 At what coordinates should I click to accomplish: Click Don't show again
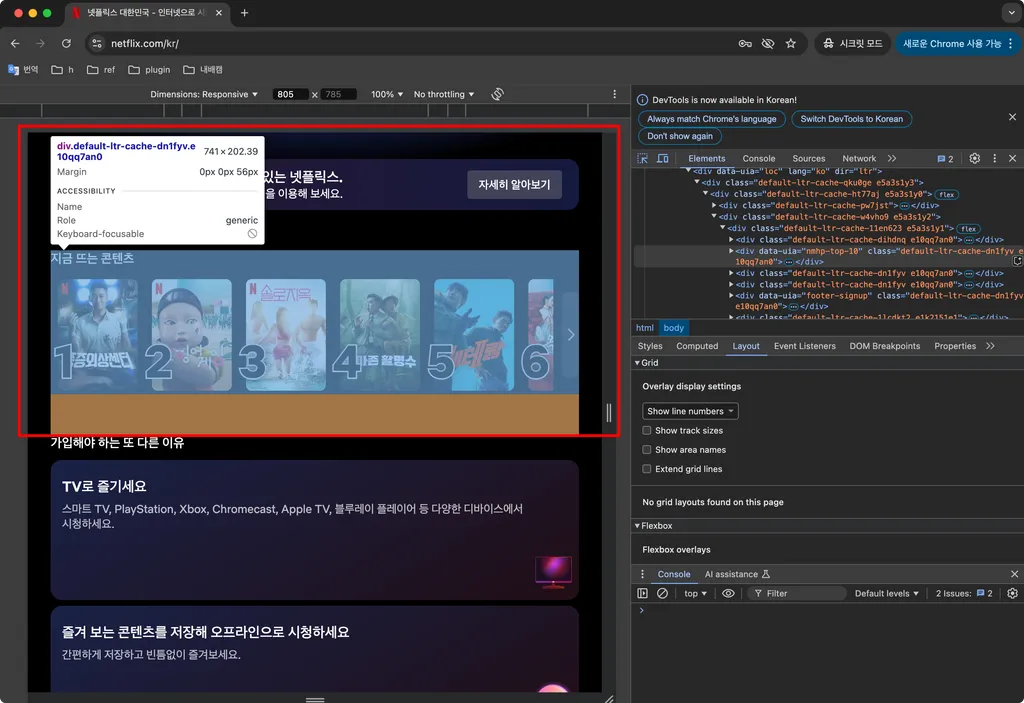click(680, 136)
